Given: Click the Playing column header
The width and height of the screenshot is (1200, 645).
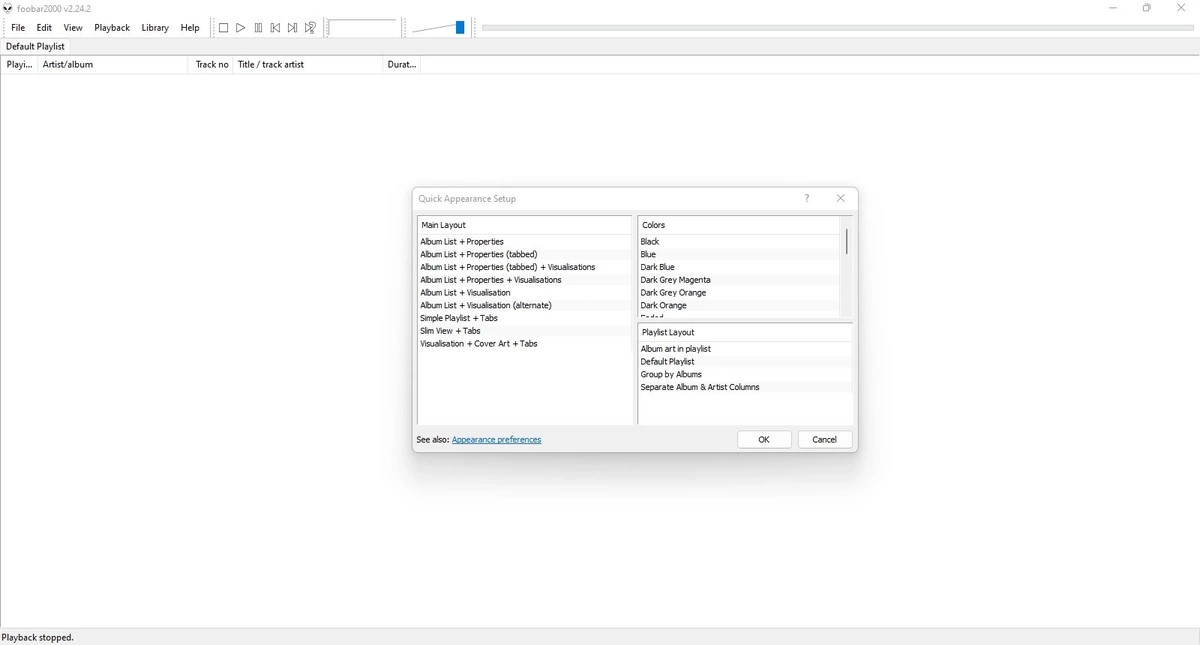Looking at the screenshot, I should (19, 64).
